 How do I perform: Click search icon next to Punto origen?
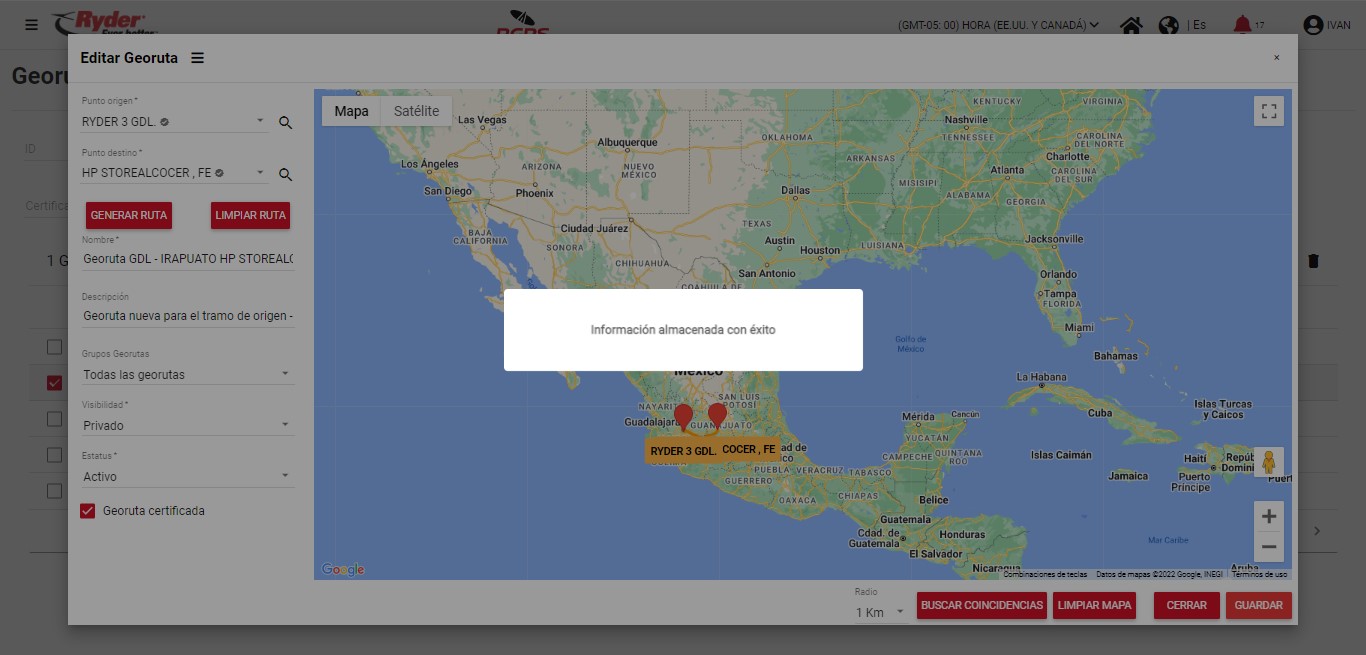tap(285, 122)
